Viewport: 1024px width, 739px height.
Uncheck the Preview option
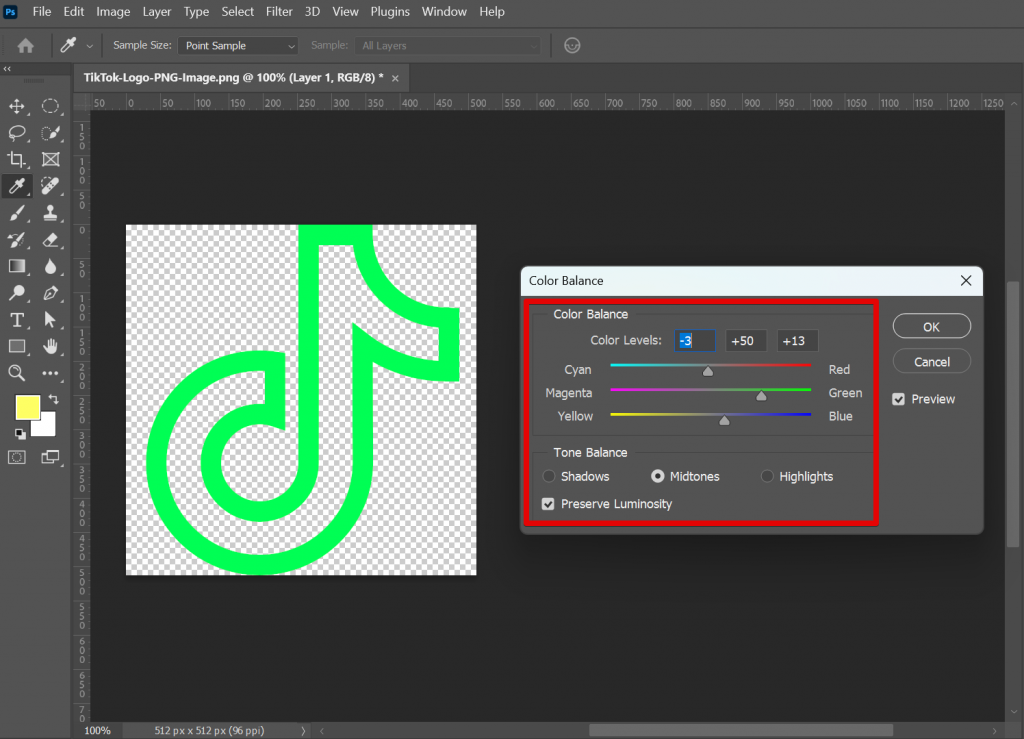898,398
